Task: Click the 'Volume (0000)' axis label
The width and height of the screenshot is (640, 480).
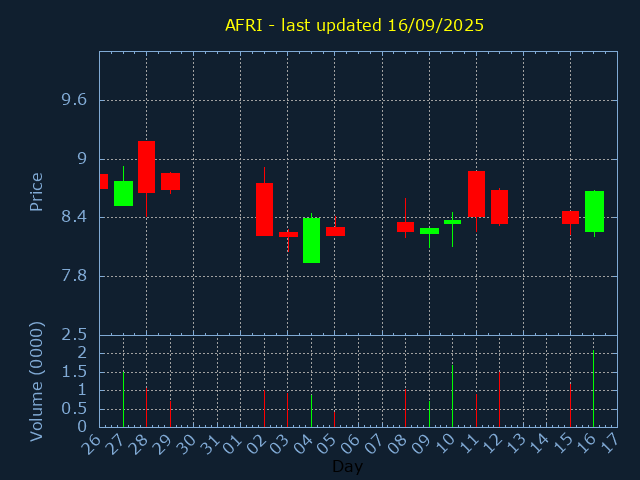Action: point(36,382)
